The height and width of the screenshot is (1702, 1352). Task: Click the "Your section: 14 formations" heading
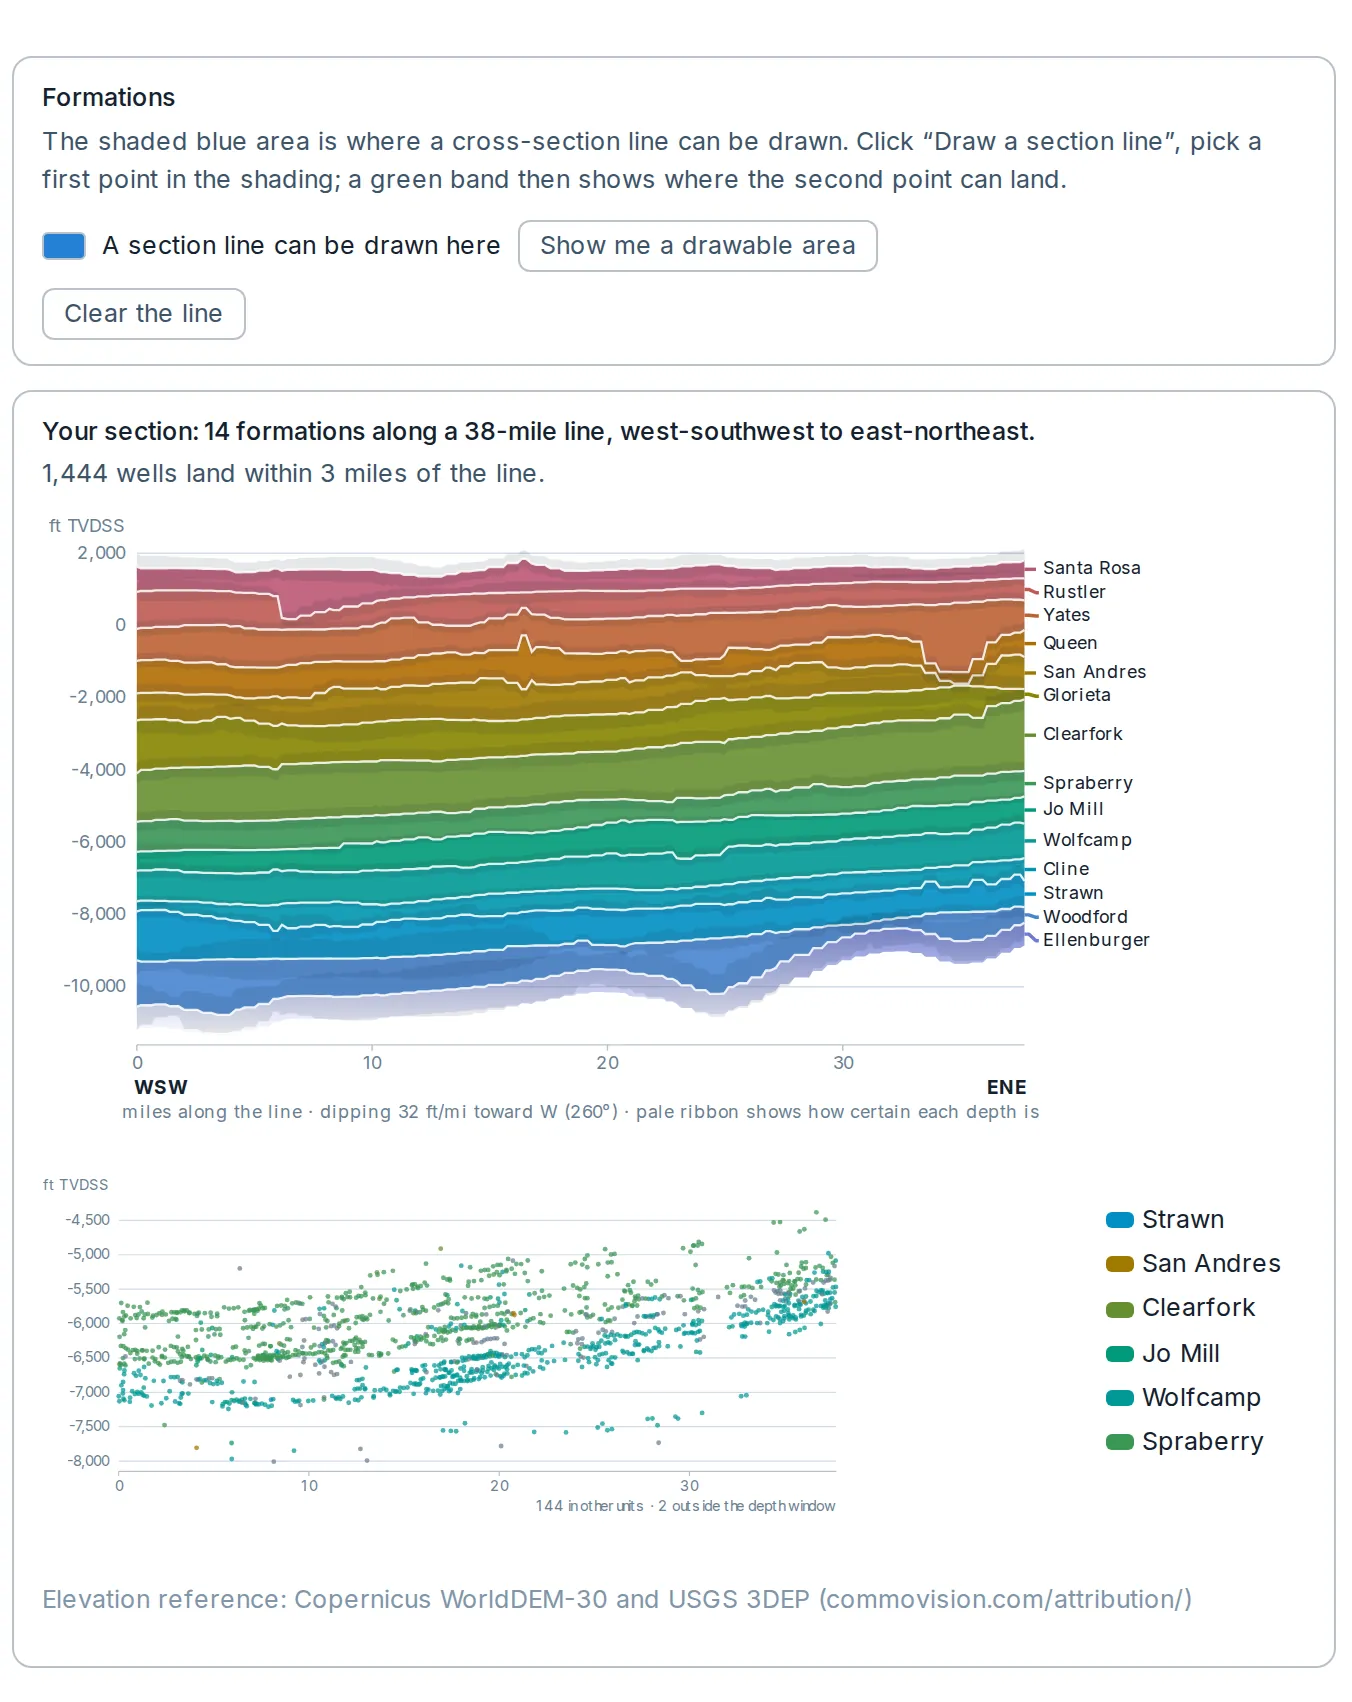coord(538,432)
